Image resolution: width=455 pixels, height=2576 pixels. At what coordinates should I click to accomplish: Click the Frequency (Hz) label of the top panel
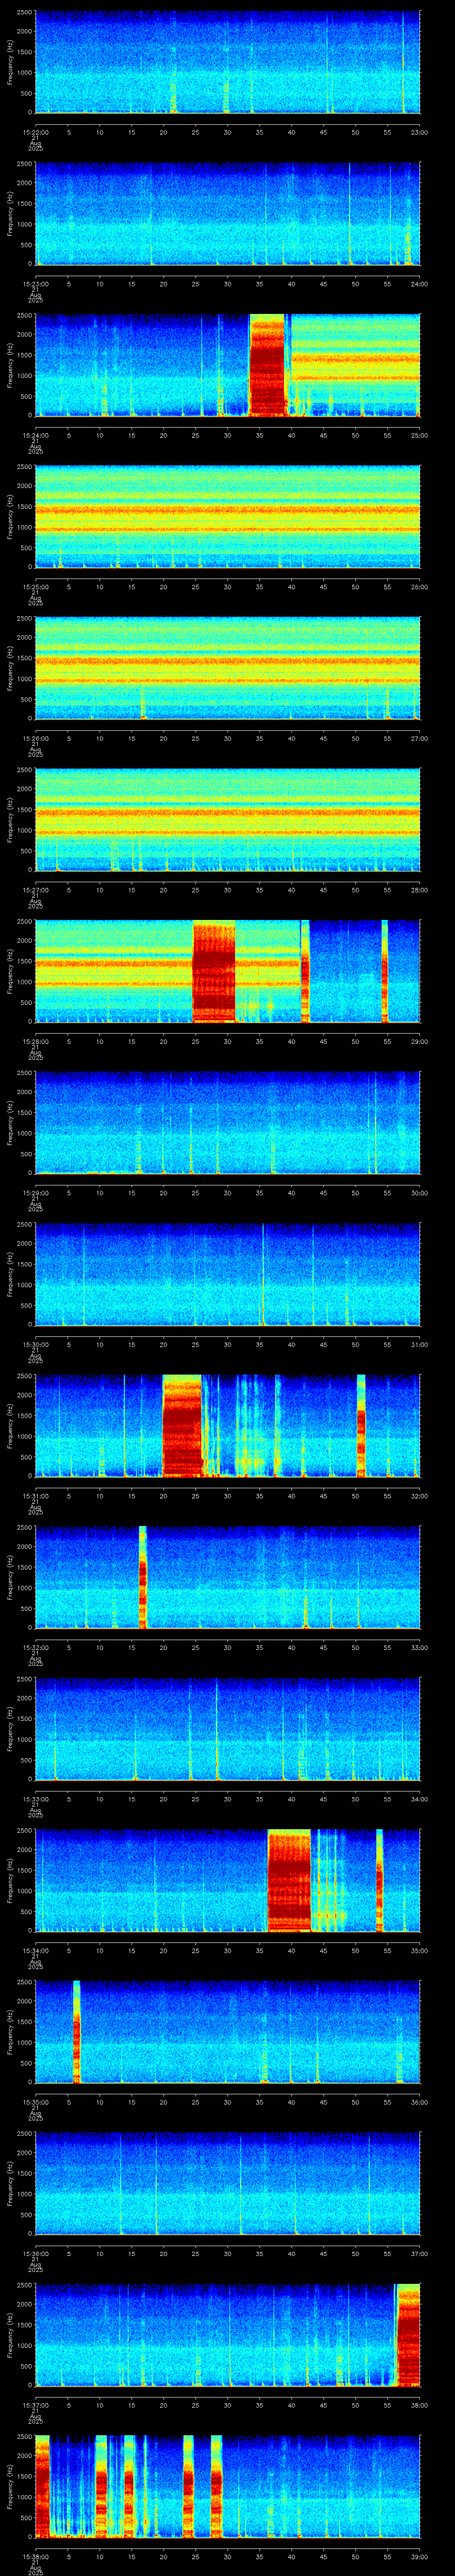[10, 63]
